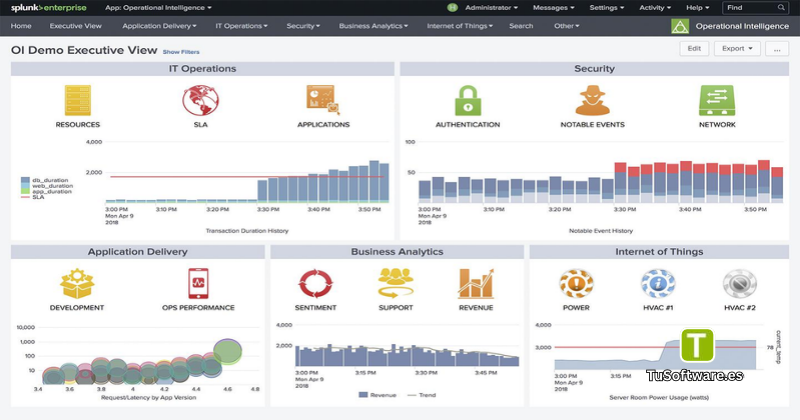This screenshot has height=420, width=800.
Task: Open the Executive View nav item
Action: (x=76, y=26)
